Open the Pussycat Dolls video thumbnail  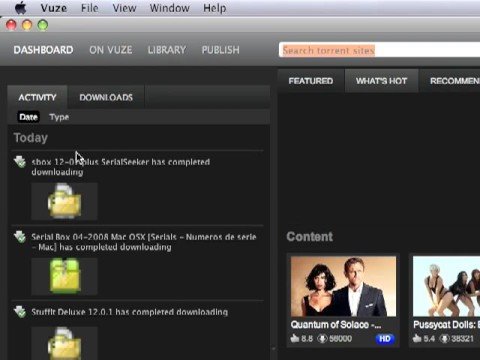(446, 286)
